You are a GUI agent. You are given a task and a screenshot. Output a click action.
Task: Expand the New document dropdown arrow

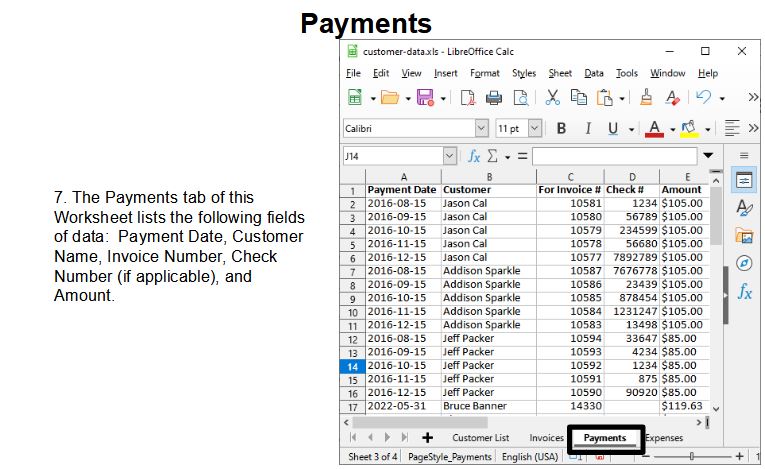click(x=373, y=99)
